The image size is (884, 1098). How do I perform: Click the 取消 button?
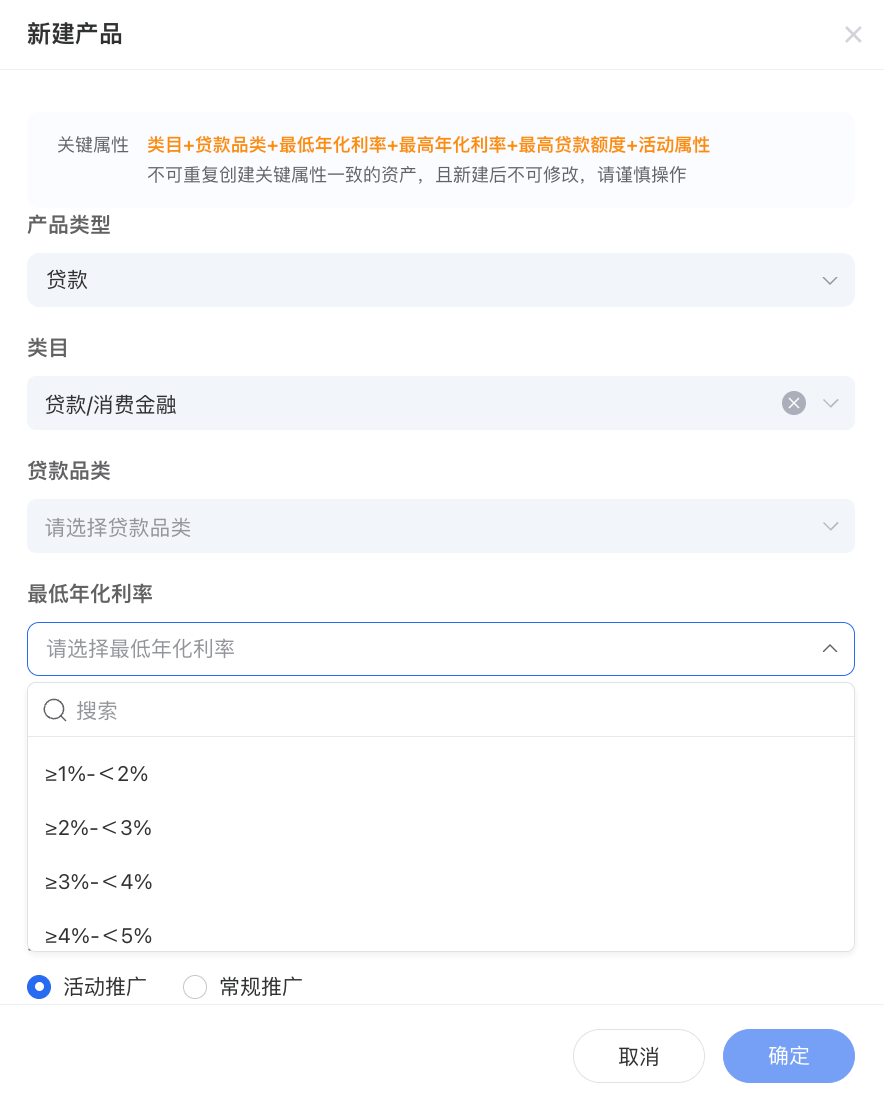tap(639, 1056)
